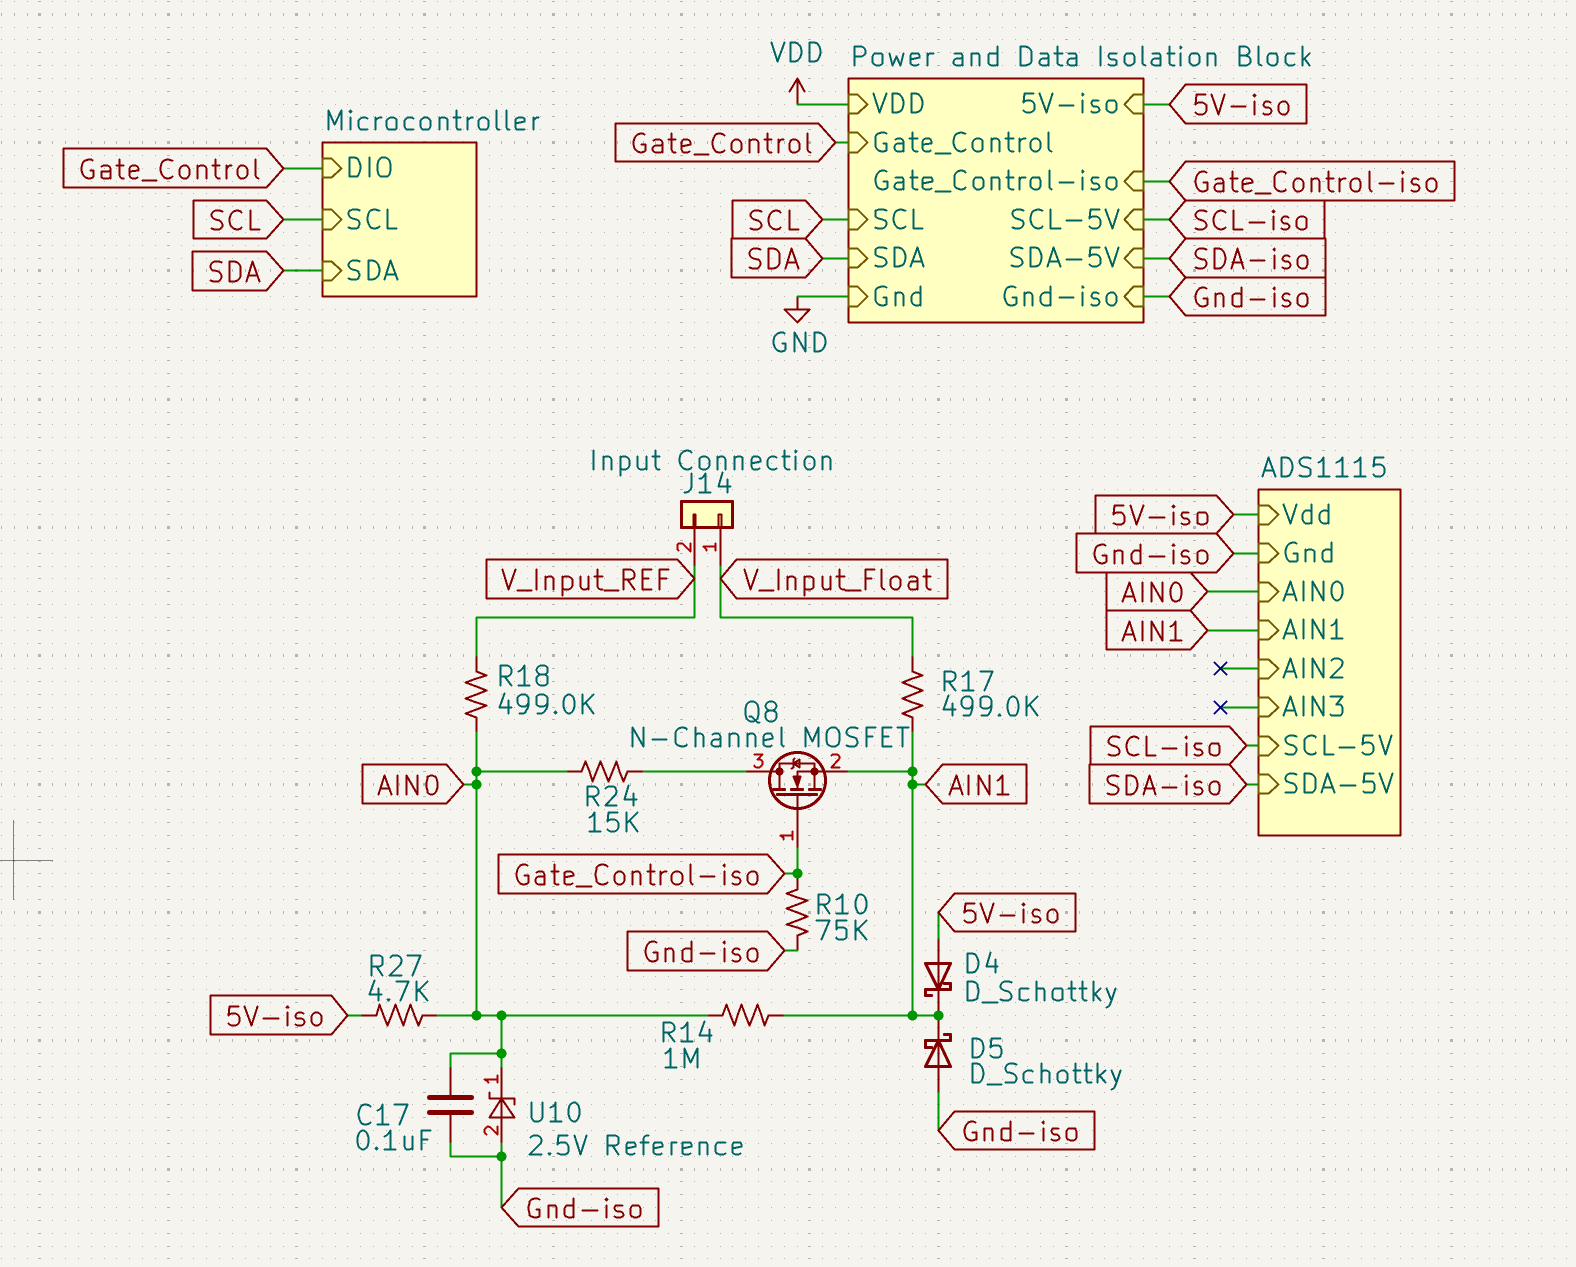Click the SCL label beside the Microcontroller

(x=238, y=219)
